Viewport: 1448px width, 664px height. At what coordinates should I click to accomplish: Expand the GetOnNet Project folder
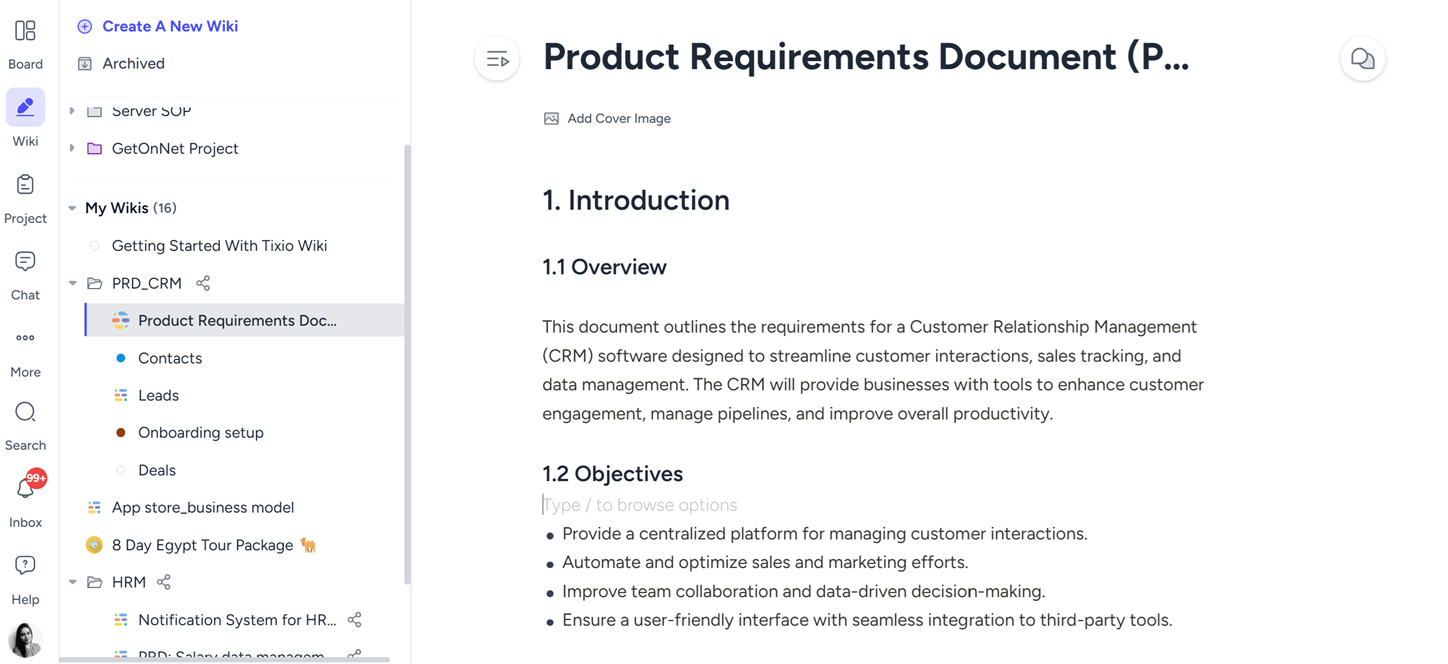[x=72, y=148]
